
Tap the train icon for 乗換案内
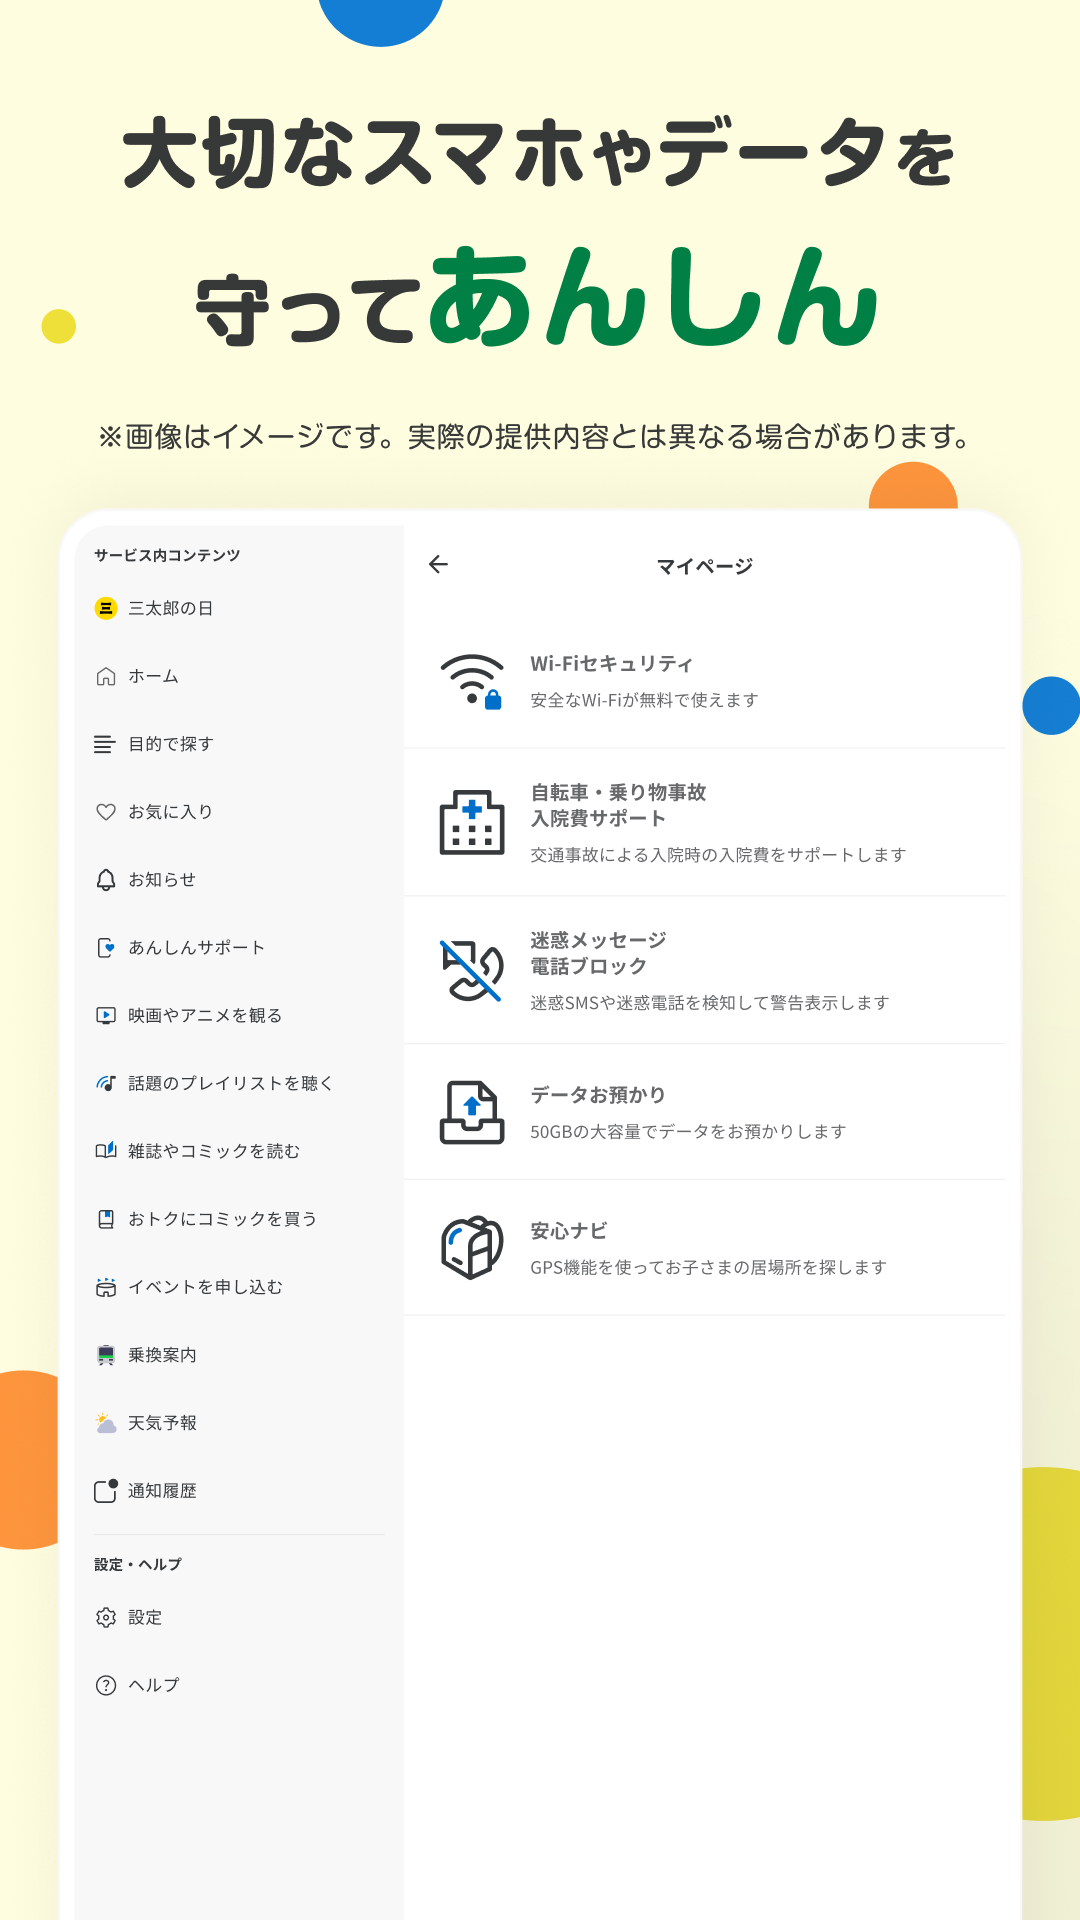coord(106,1355)
